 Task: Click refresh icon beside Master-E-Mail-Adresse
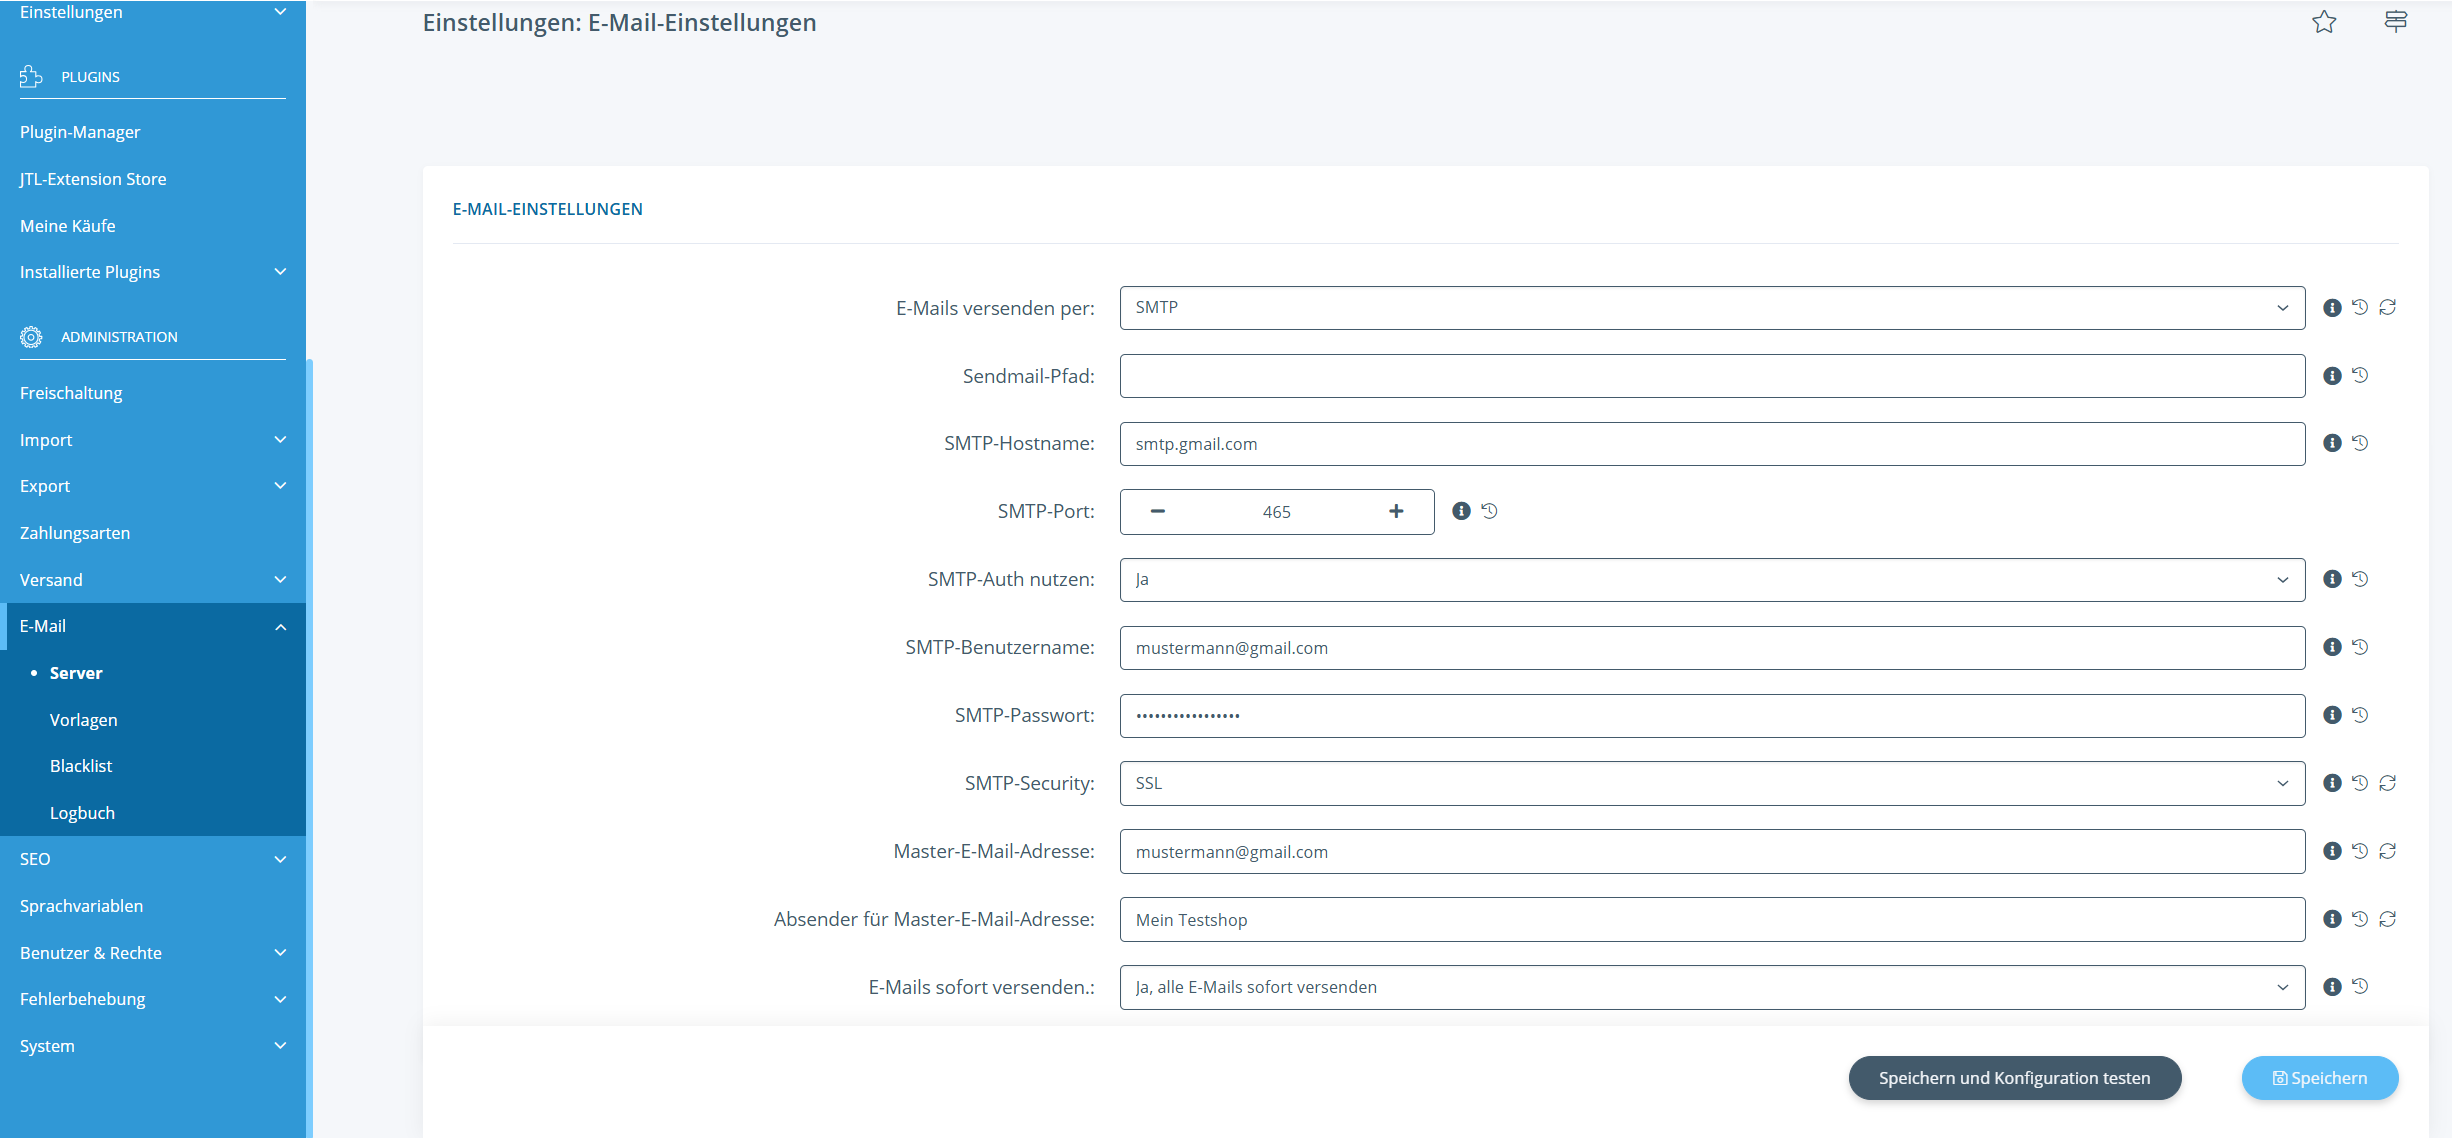coord(2388,851)
